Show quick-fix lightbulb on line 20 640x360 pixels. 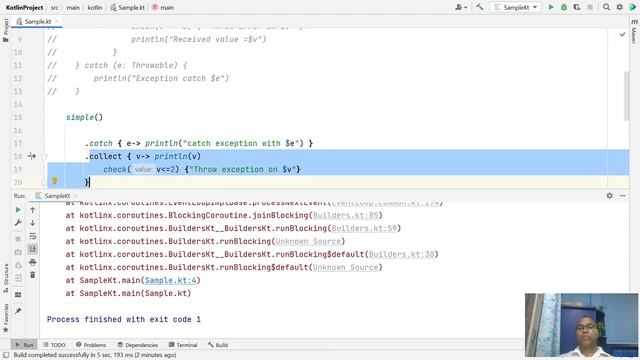55,180
